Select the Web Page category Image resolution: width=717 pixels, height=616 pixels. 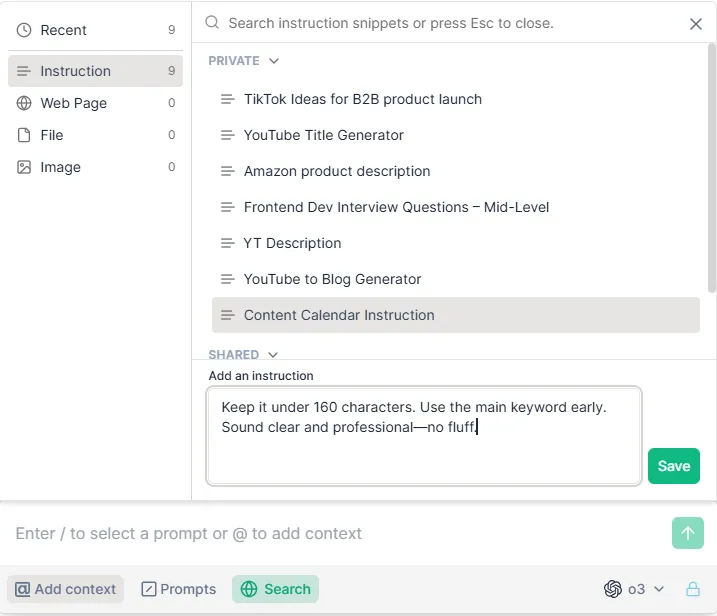pos(95,103)
